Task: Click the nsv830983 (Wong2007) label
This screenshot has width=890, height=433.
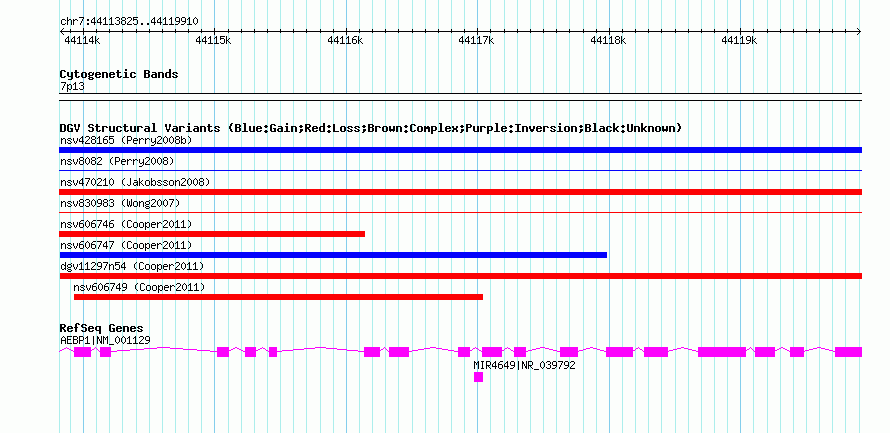Action: click(120, 203)
